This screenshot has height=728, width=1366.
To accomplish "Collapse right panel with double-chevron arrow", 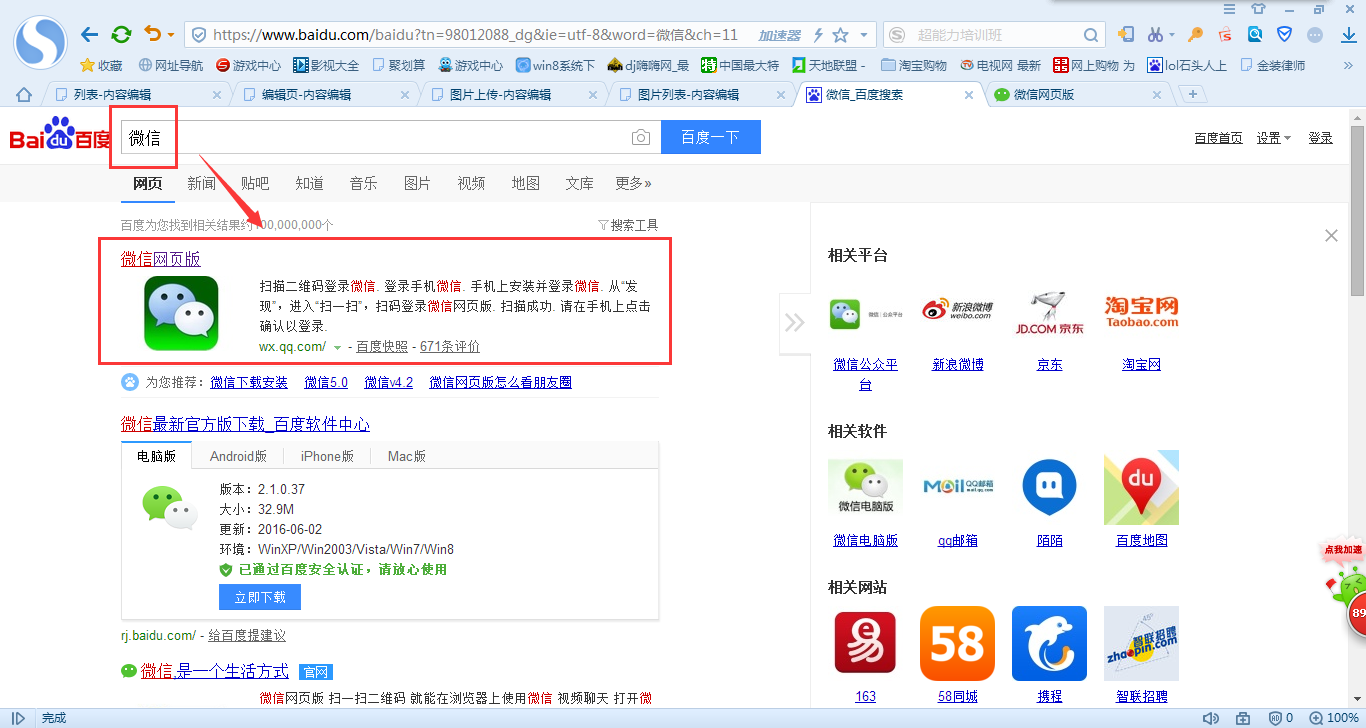I will tap(795, 322).
